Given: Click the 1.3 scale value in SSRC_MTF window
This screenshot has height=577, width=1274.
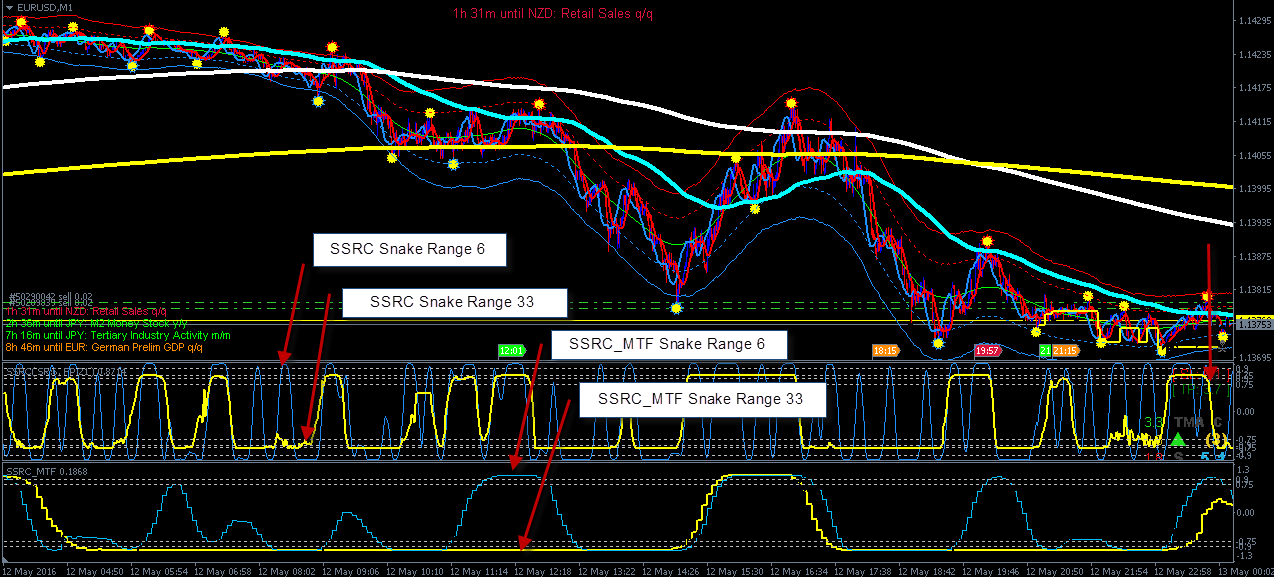Looking at the screenshot, I should (1245, 469).
